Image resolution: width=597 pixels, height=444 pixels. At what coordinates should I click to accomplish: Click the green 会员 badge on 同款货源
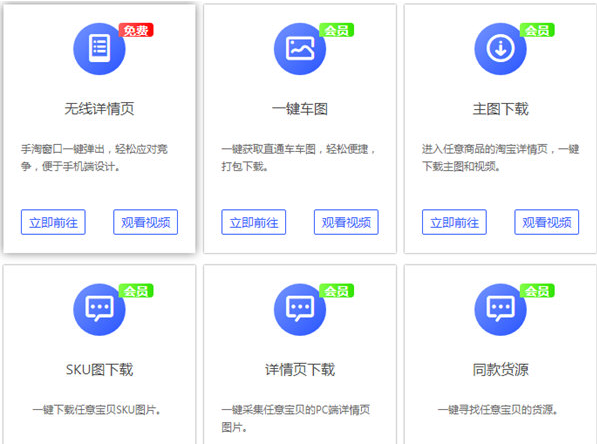537,291
